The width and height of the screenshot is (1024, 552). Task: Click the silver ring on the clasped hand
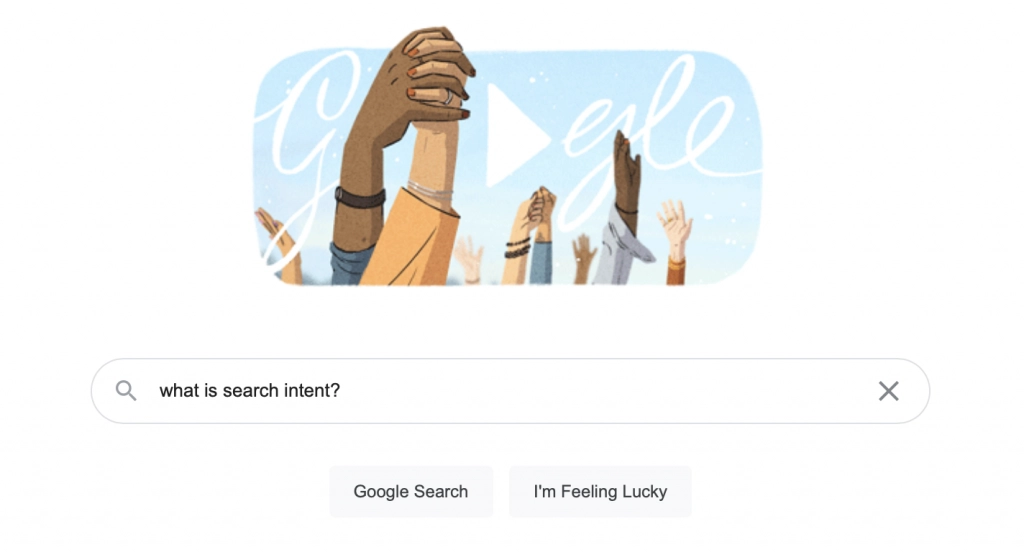tap(449, 97)
